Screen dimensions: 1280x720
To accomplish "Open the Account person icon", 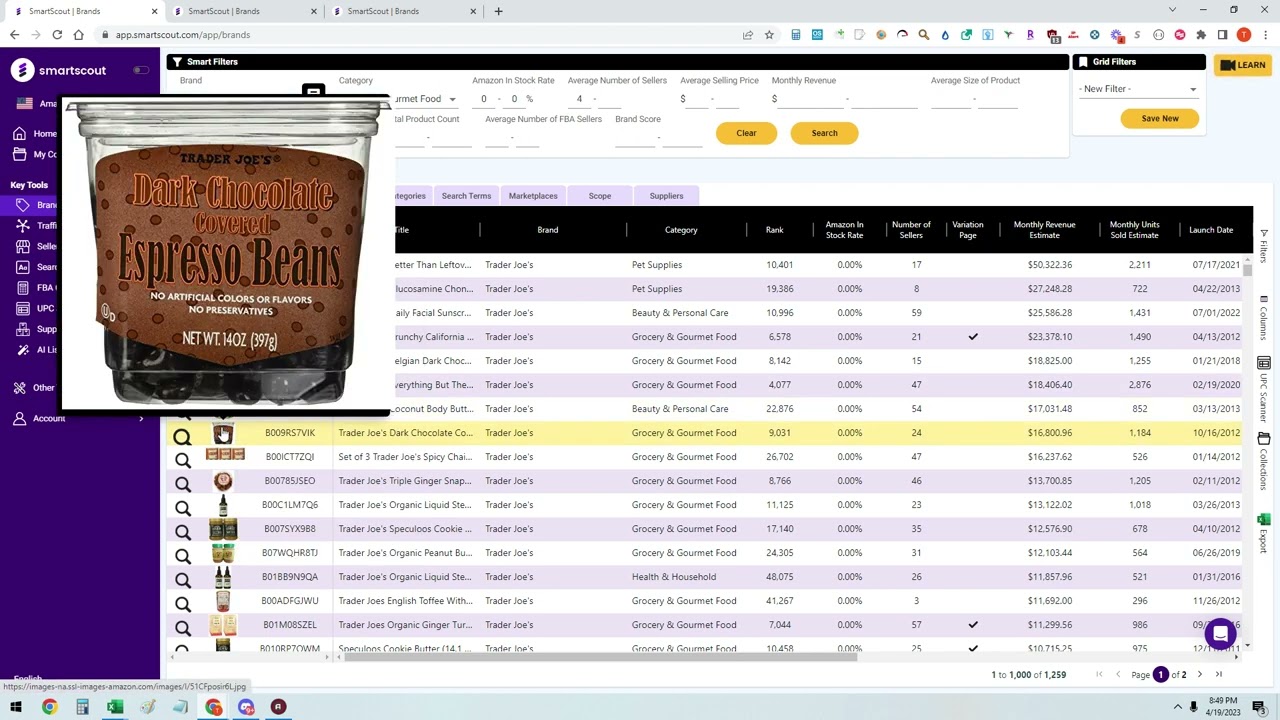I will [x=19, y=418].
